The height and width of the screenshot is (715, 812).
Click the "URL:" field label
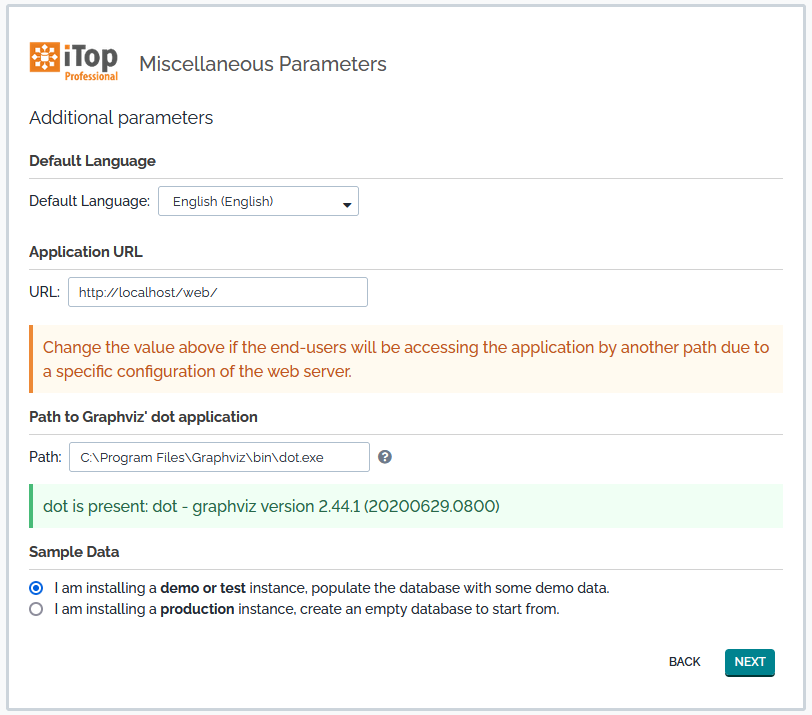[44, 293]
